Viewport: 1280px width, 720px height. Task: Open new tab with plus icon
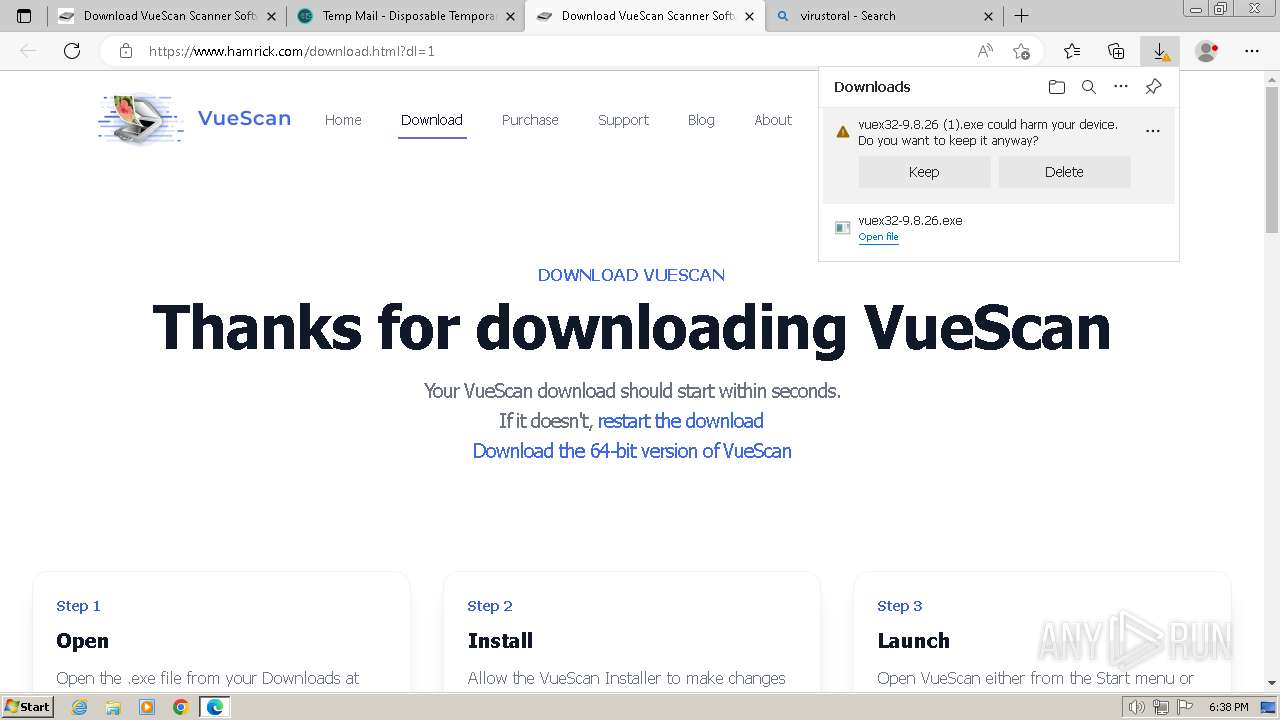(1021, 16)
